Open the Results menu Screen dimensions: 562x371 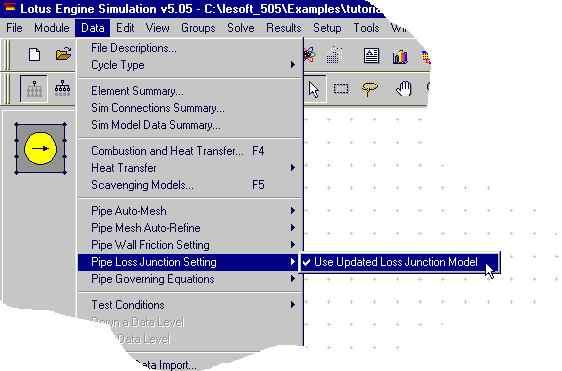point(284,28)
